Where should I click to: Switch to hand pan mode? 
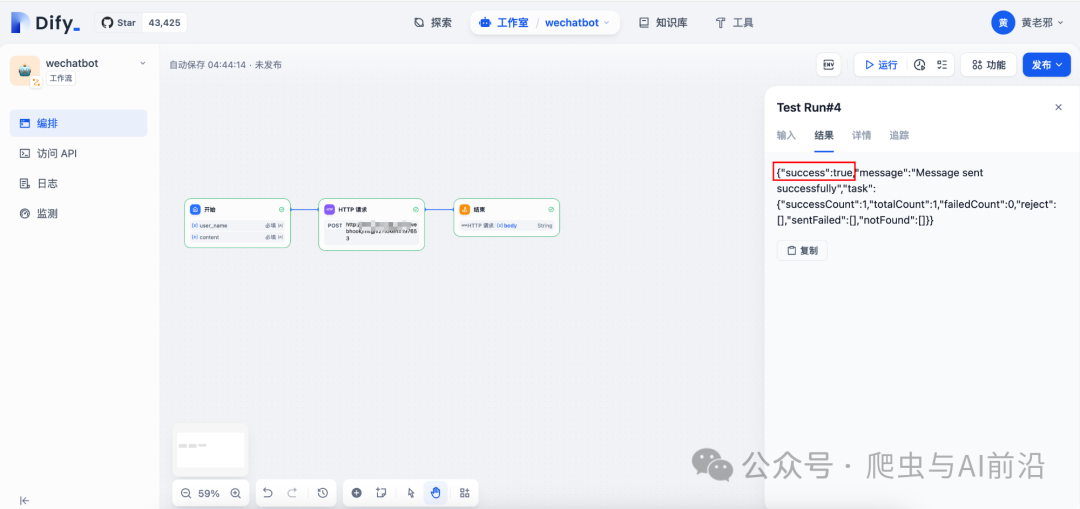click(435, 493)
